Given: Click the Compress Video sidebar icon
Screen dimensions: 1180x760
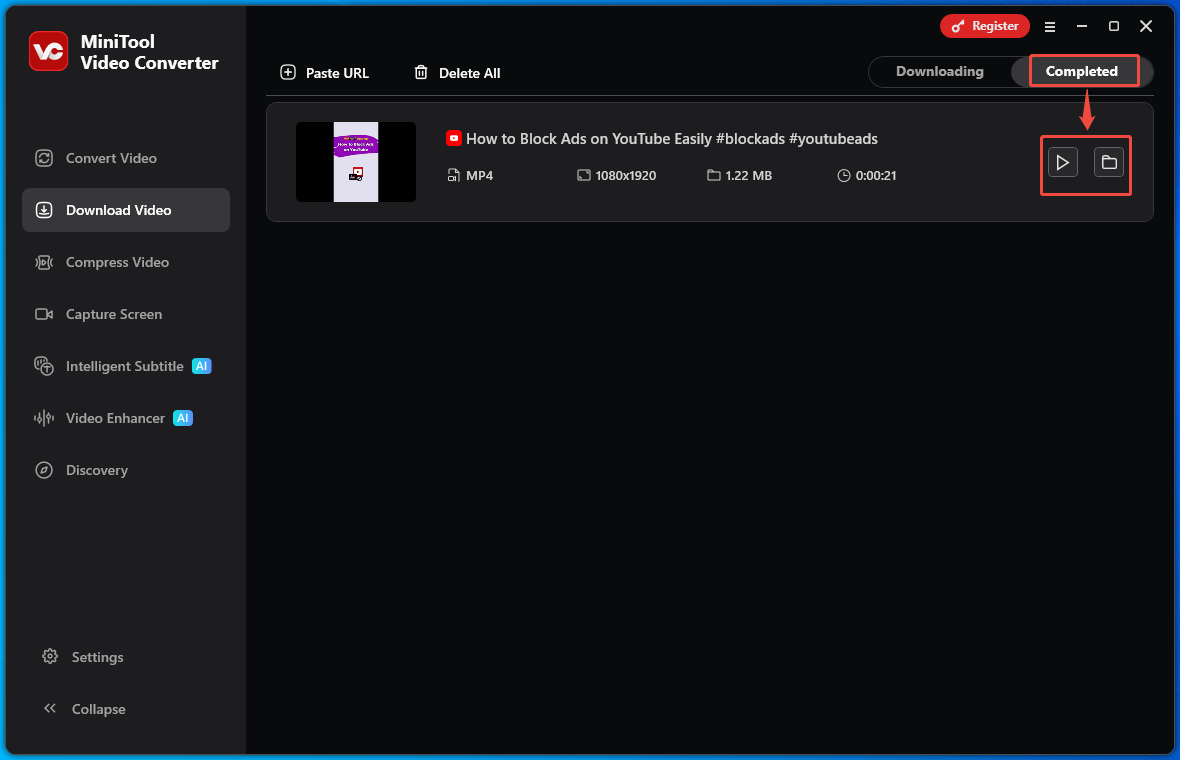Looking at the screenshot, I should tap(44, 262).
